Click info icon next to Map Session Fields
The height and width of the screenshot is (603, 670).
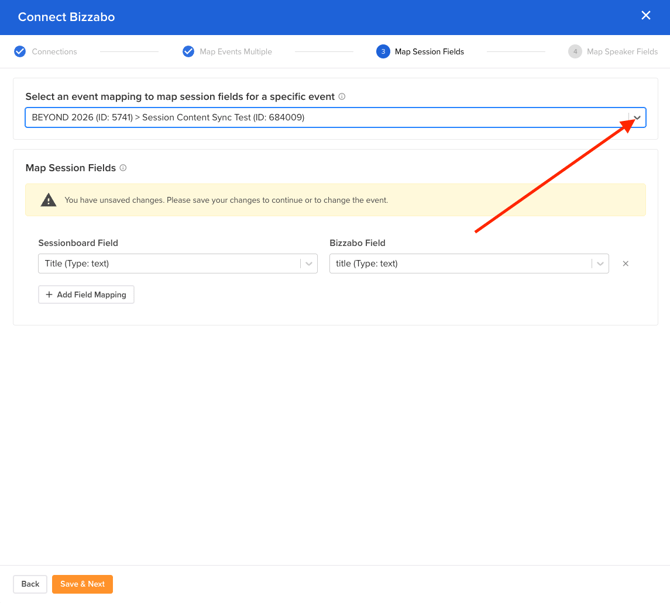coord(123,168)
